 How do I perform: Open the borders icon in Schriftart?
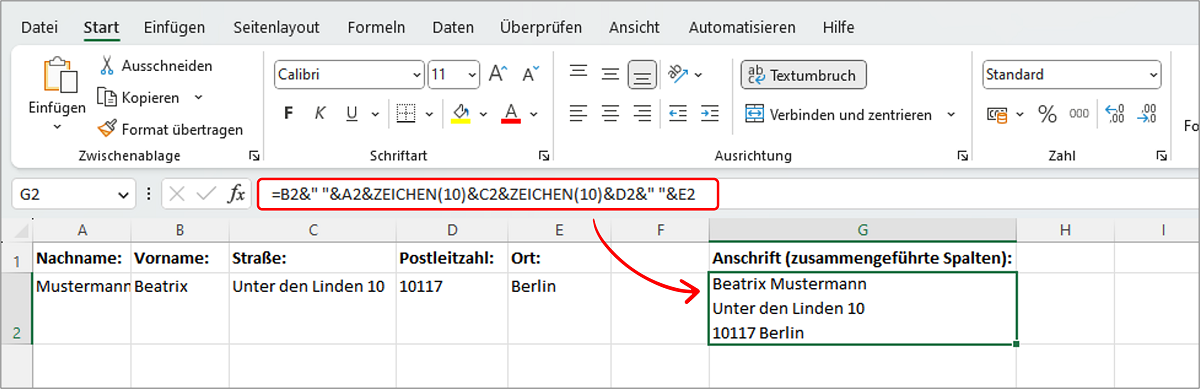(x=405, y=113)
